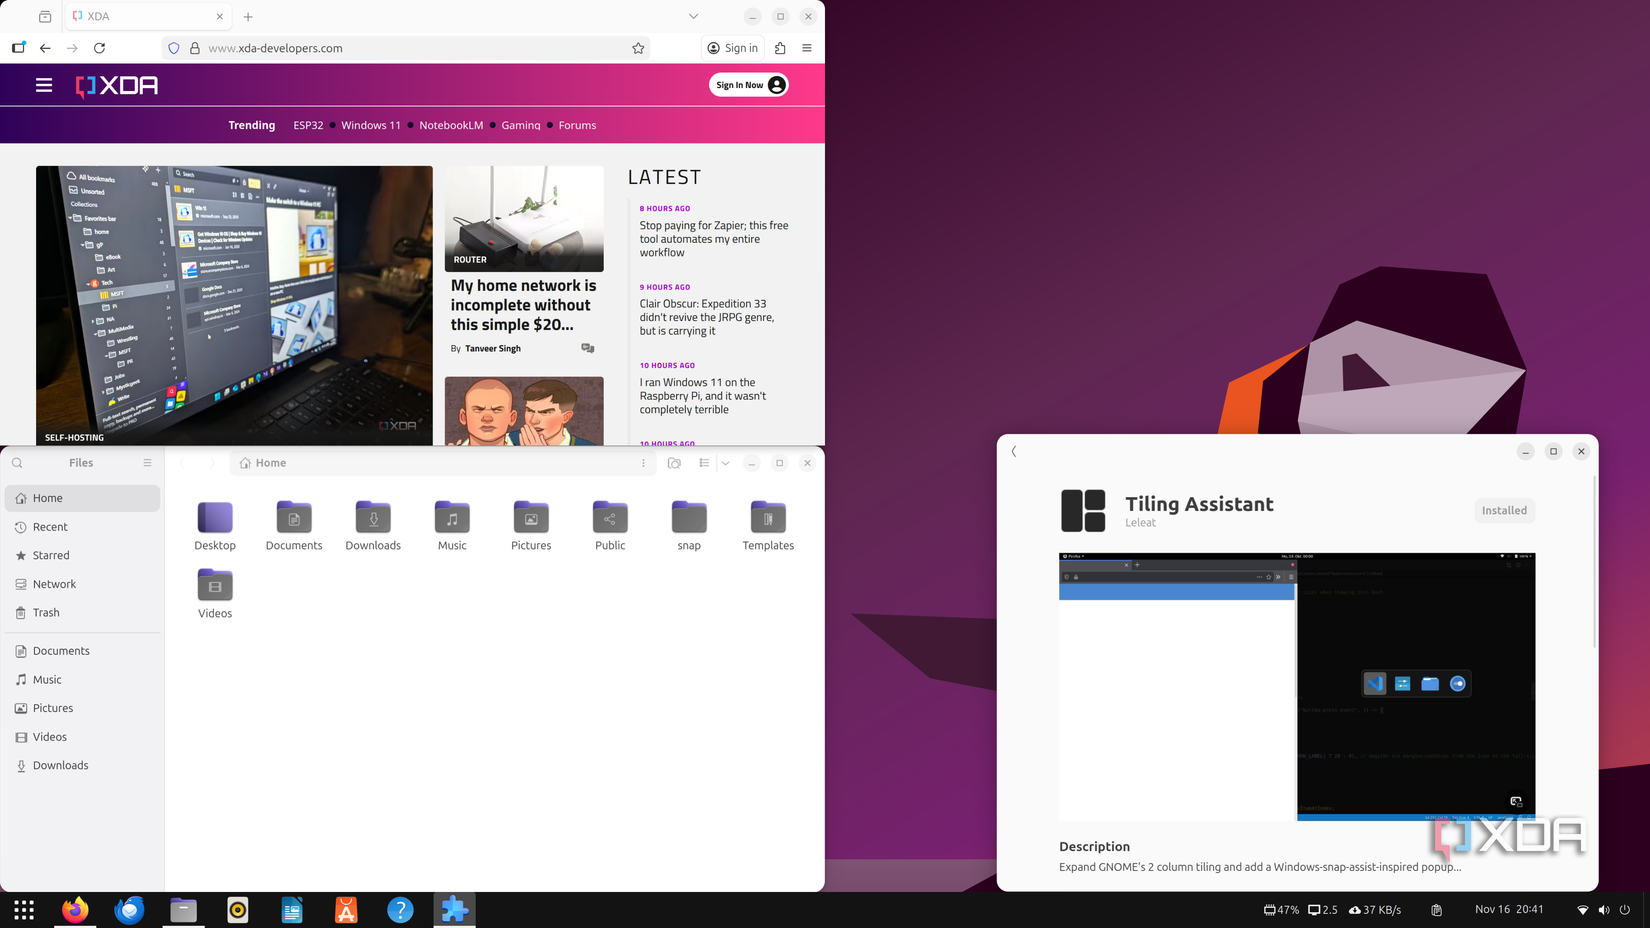Open LibreOffice Writer from the dock
This screenshot has width=1650, height=928.
click(291, 910)
